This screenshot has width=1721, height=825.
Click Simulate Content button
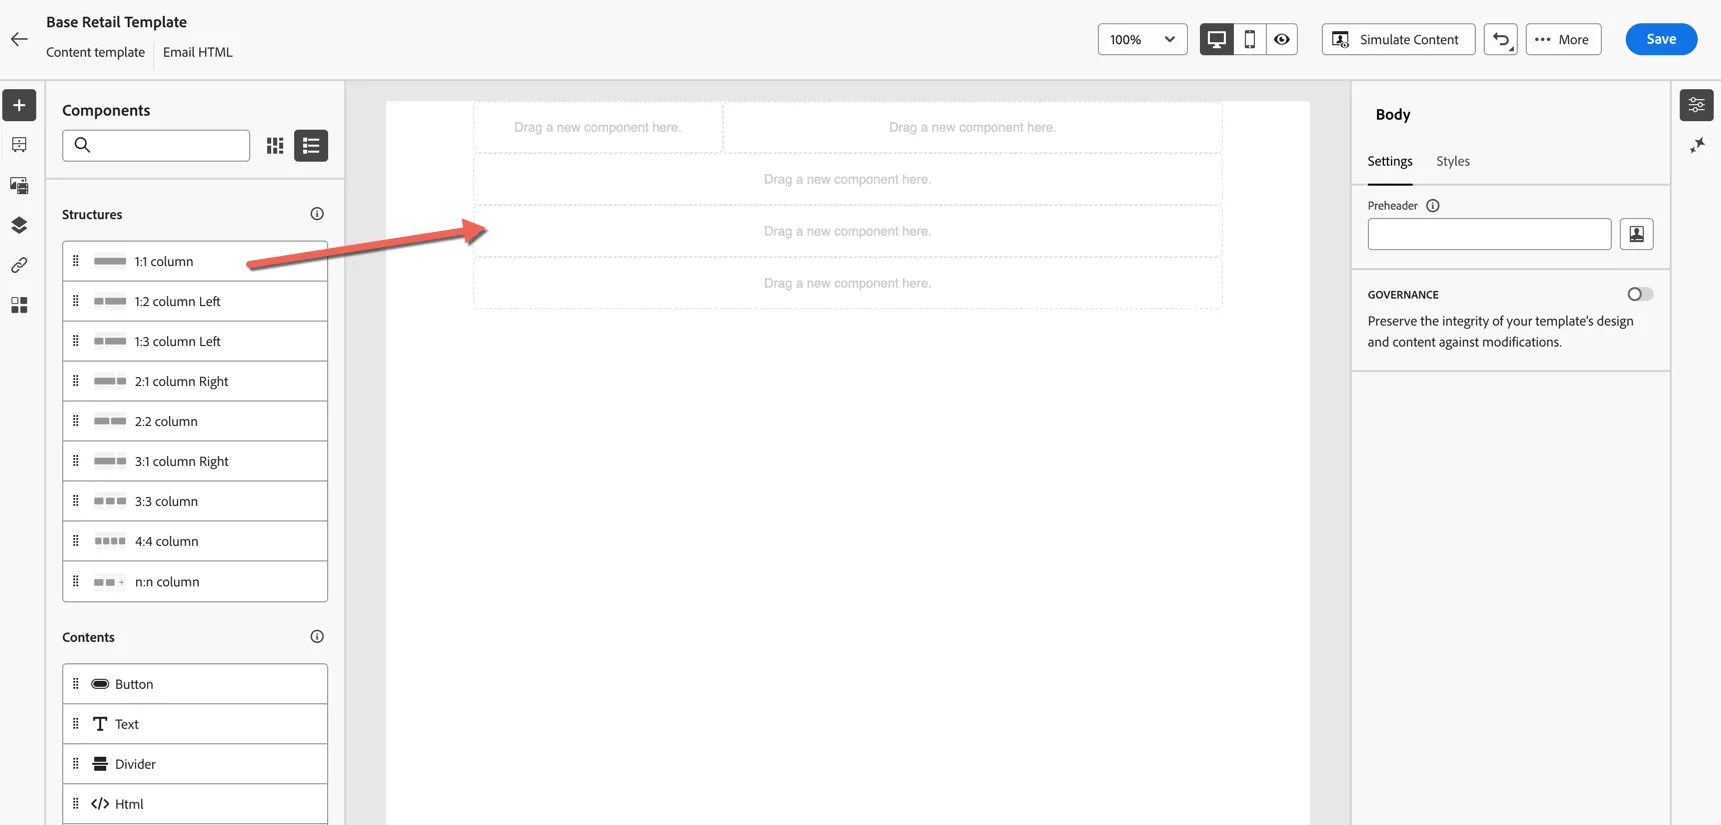tap(1399, 39)
